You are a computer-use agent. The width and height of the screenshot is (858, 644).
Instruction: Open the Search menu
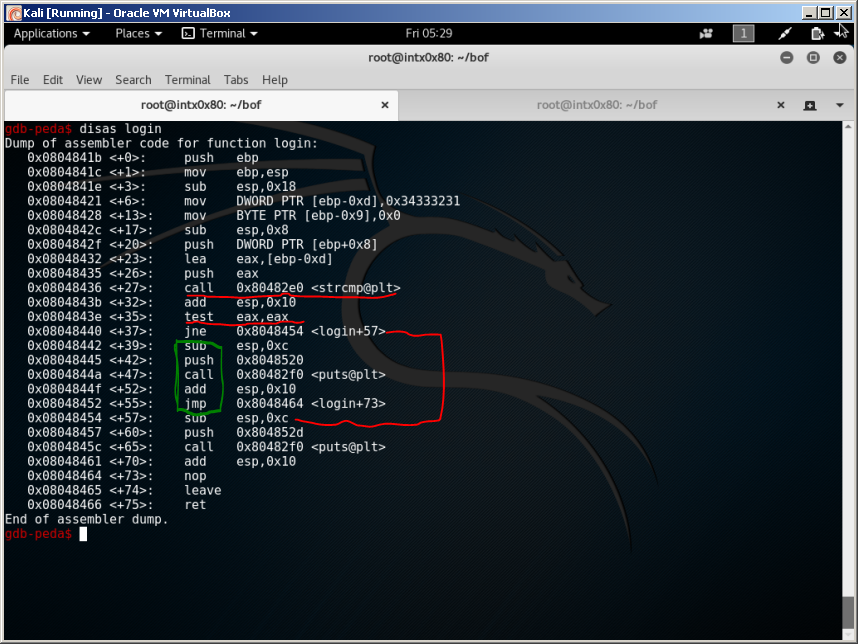[x=133, y=80]
